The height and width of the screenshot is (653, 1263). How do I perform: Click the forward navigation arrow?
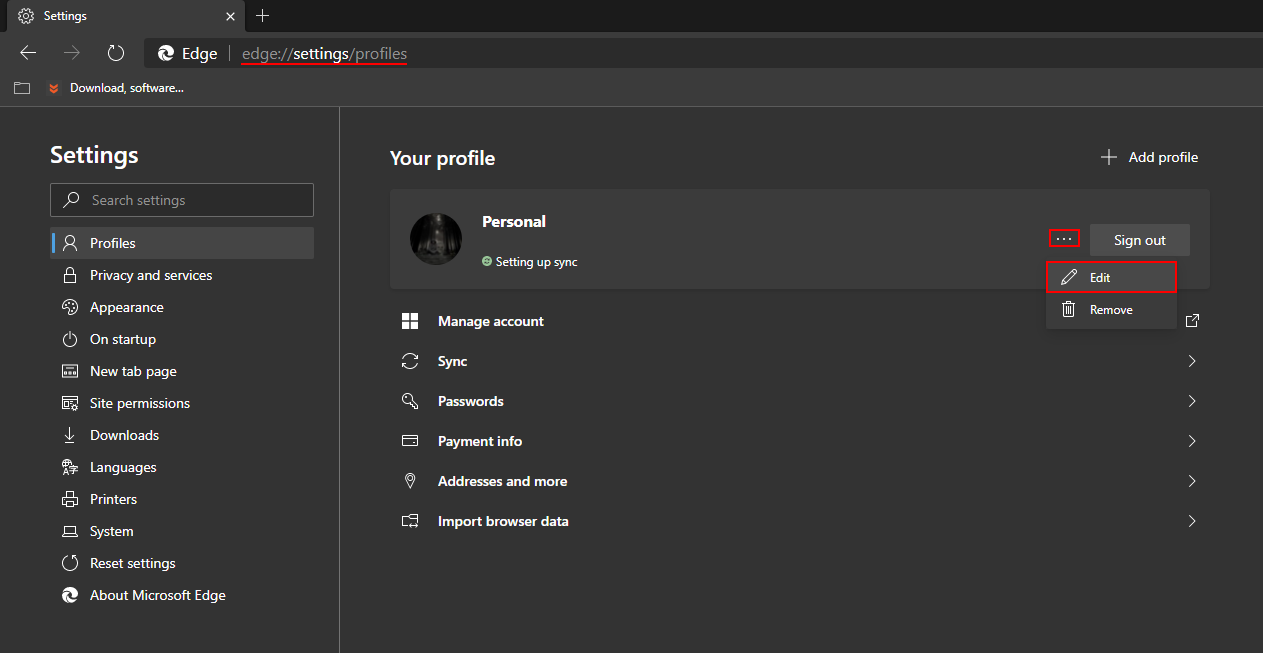(72, 53)
